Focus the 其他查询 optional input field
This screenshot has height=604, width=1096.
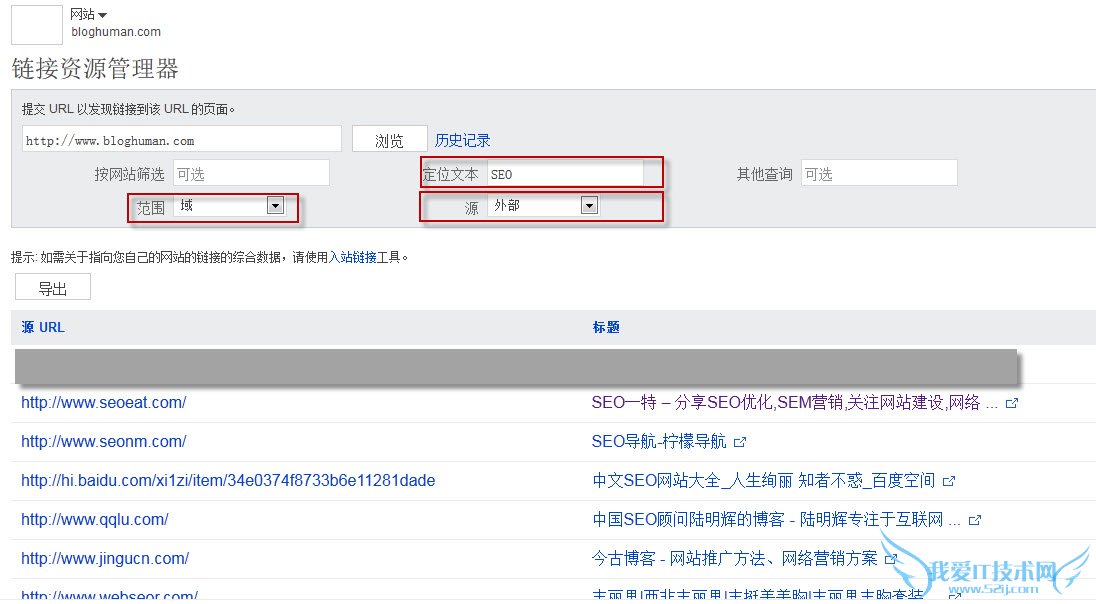878,173
